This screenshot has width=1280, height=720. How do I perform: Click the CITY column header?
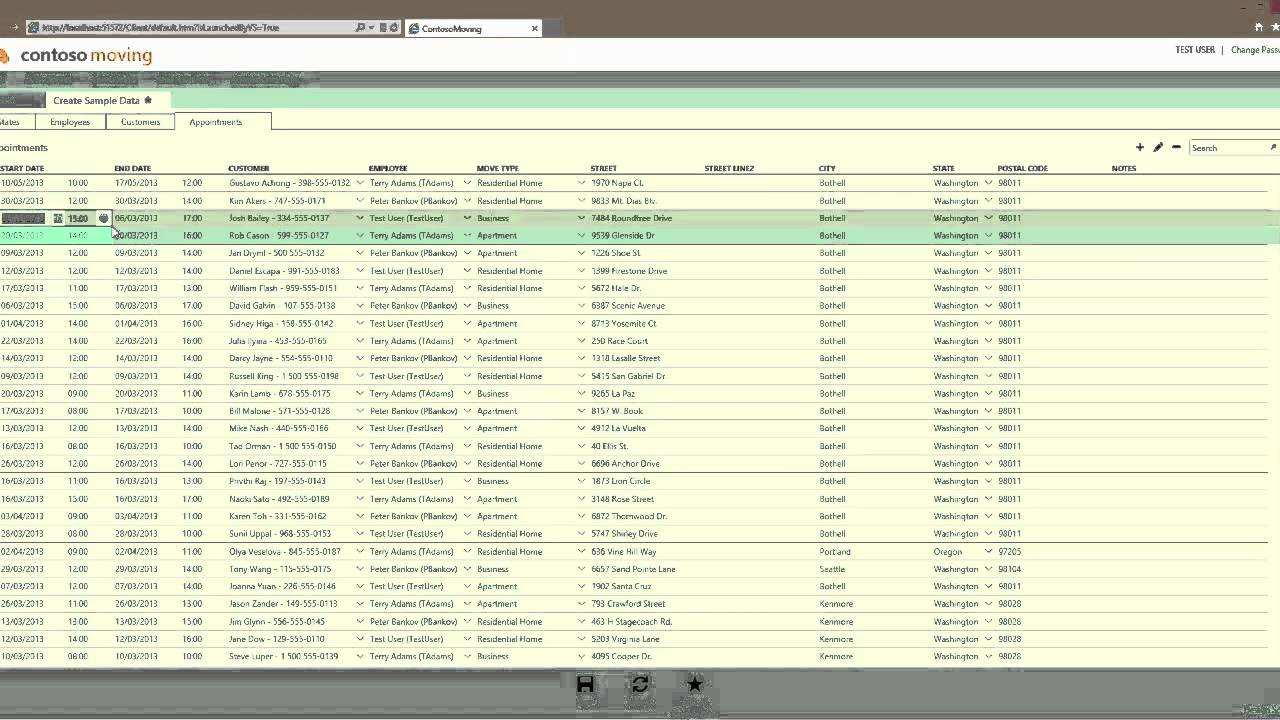pos(827,168)
